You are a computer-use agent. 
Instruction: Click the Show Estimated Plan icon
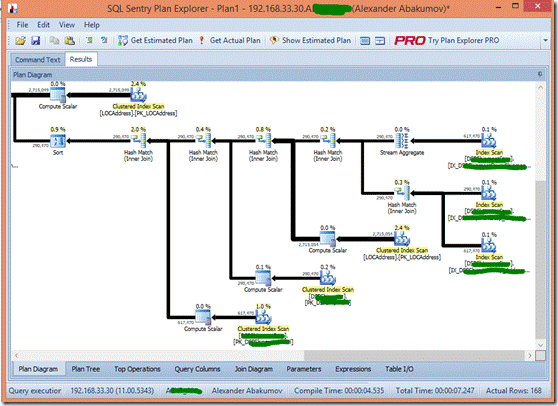tap(274, 41)
